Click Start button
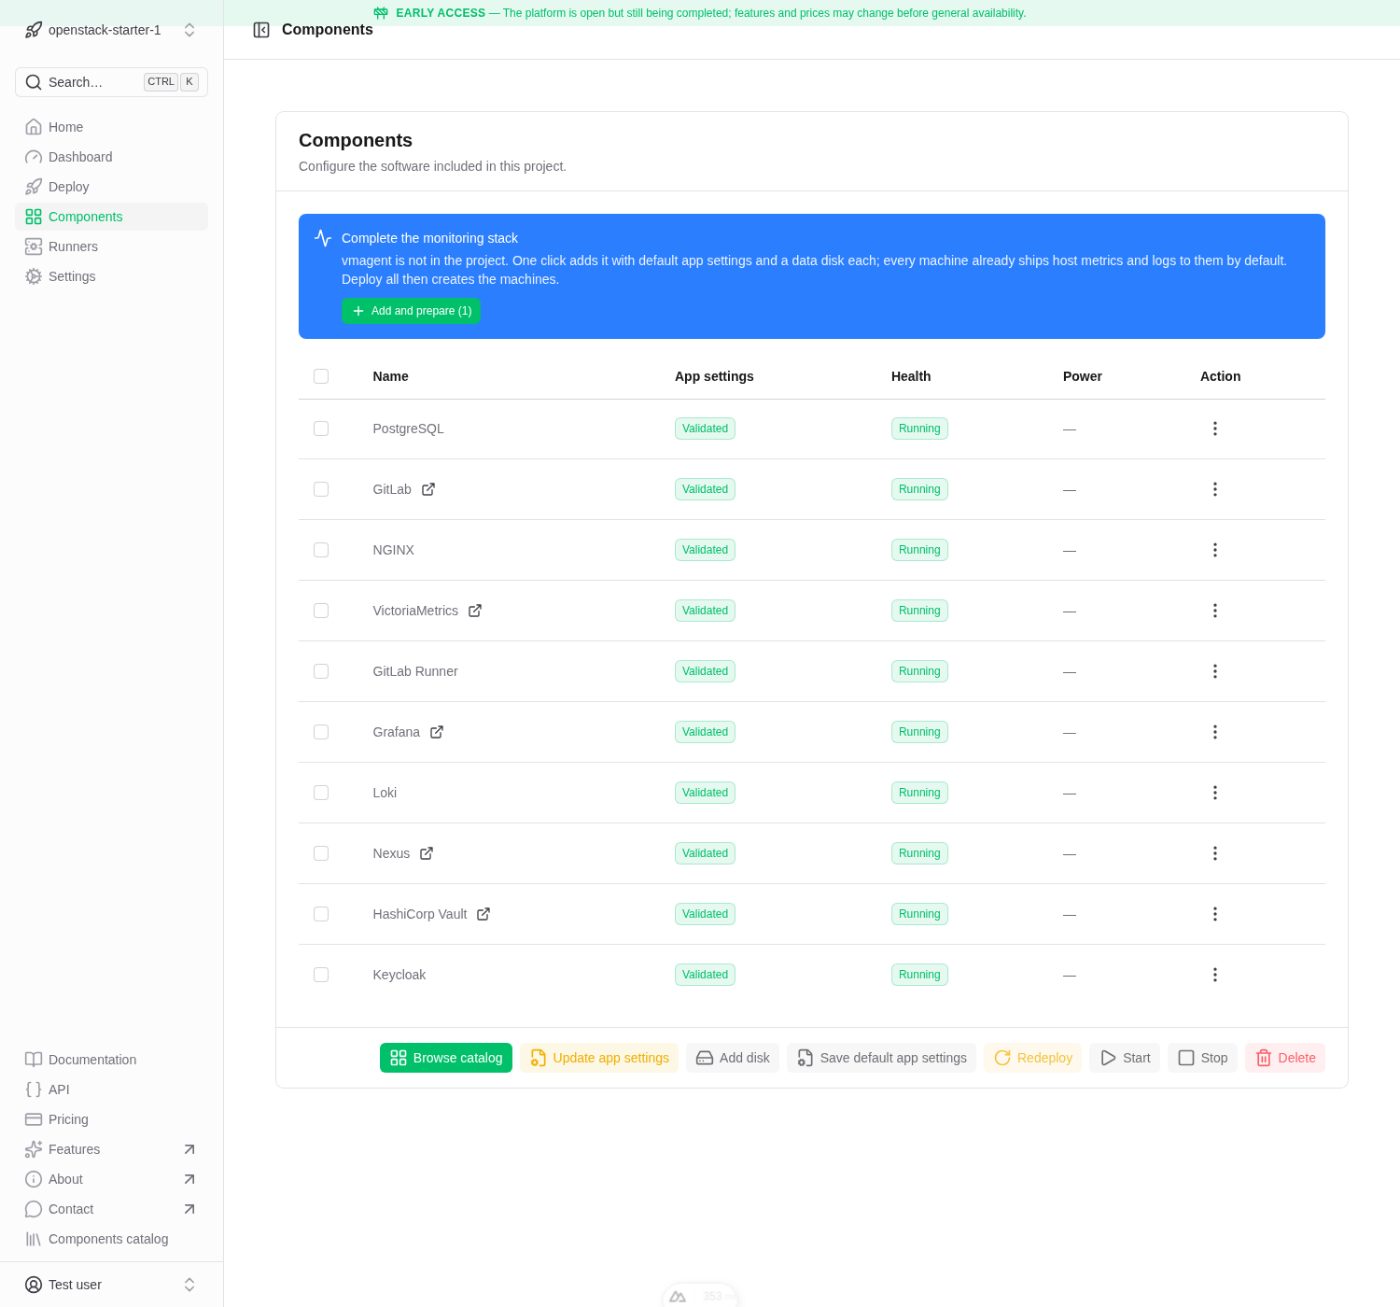This screenshot has width=1400, height=1307. point(1125,1058)
